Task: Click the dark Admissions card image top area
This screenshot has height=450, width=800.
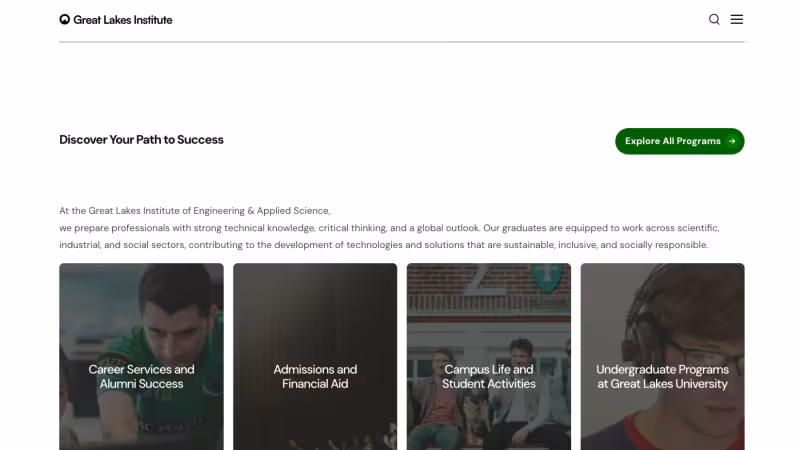Action: (315, 306)
